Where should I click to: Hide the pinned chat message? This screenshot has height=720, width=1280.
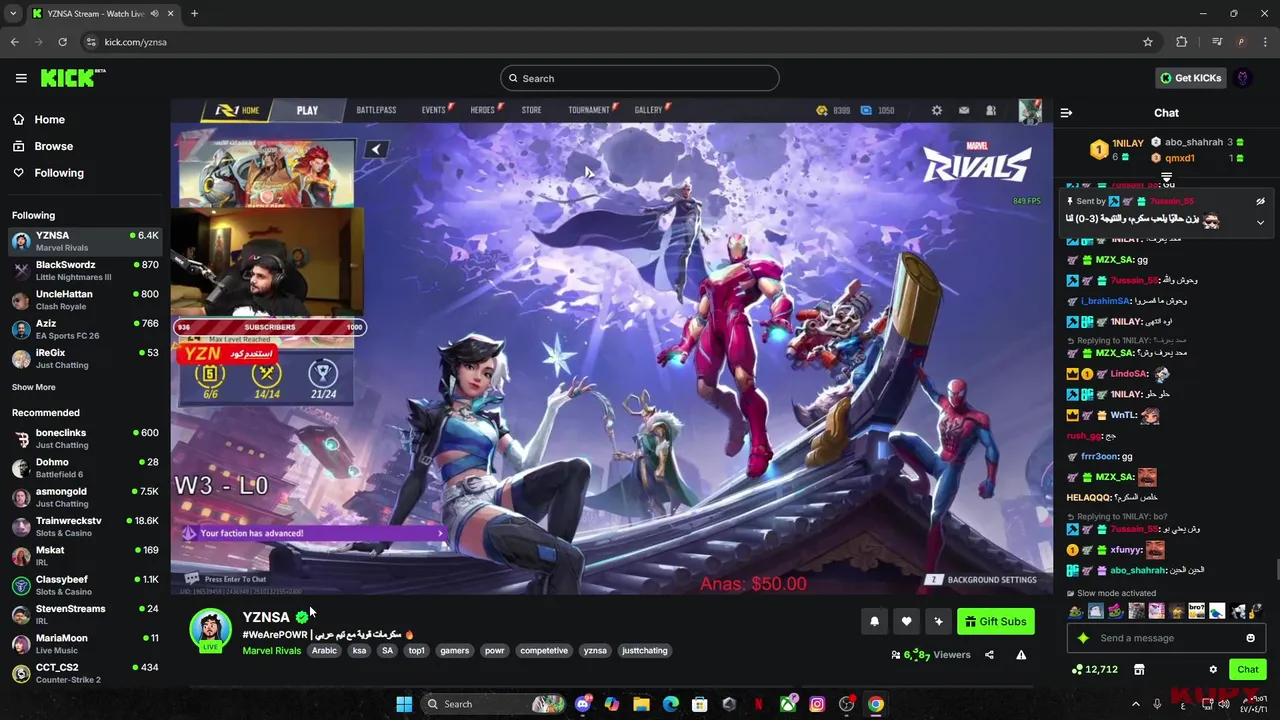tap(1260, 201)
